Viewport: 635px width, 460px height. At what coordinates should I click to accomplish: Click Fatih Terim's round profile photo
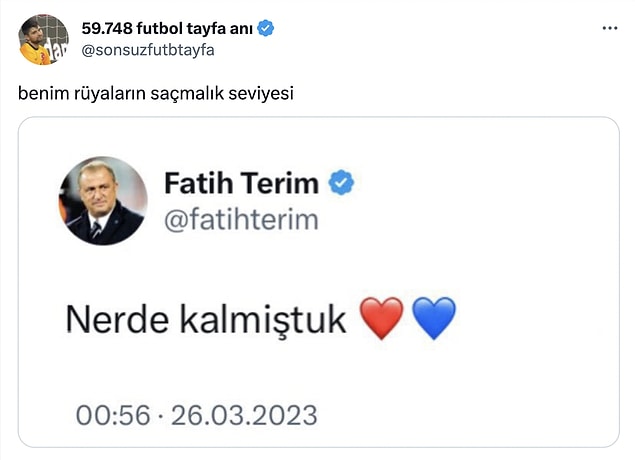103,201
